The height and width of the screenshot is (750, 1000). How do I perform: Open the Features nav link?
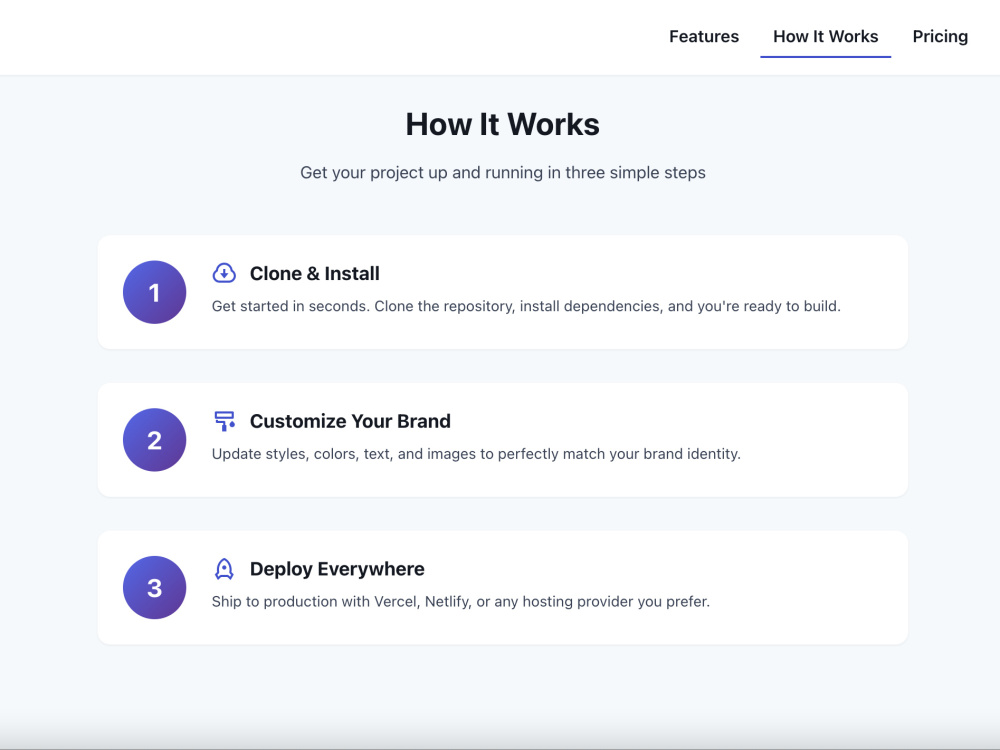click(703, 36)
